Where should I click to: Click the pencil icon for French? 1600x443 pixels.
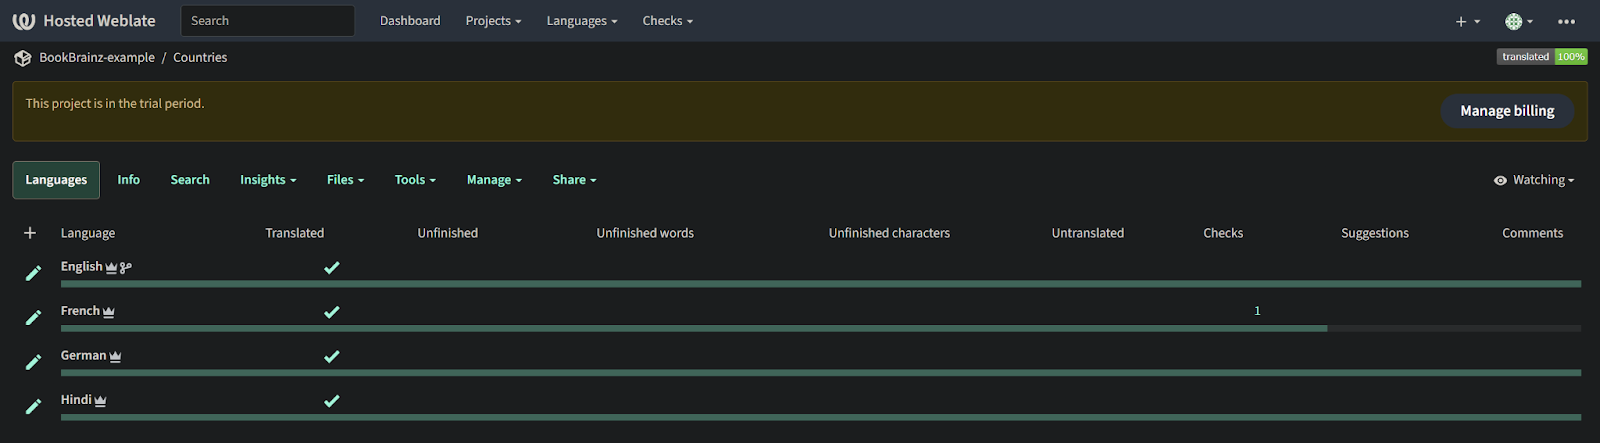click(33, 317)
